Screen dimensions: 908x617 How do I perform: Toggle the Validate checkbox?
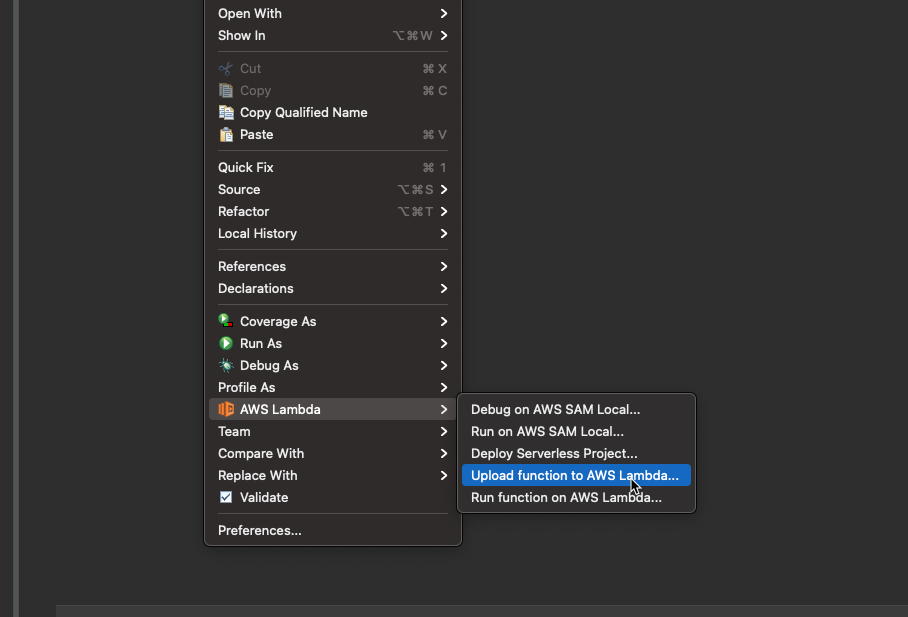coord(226,497)
